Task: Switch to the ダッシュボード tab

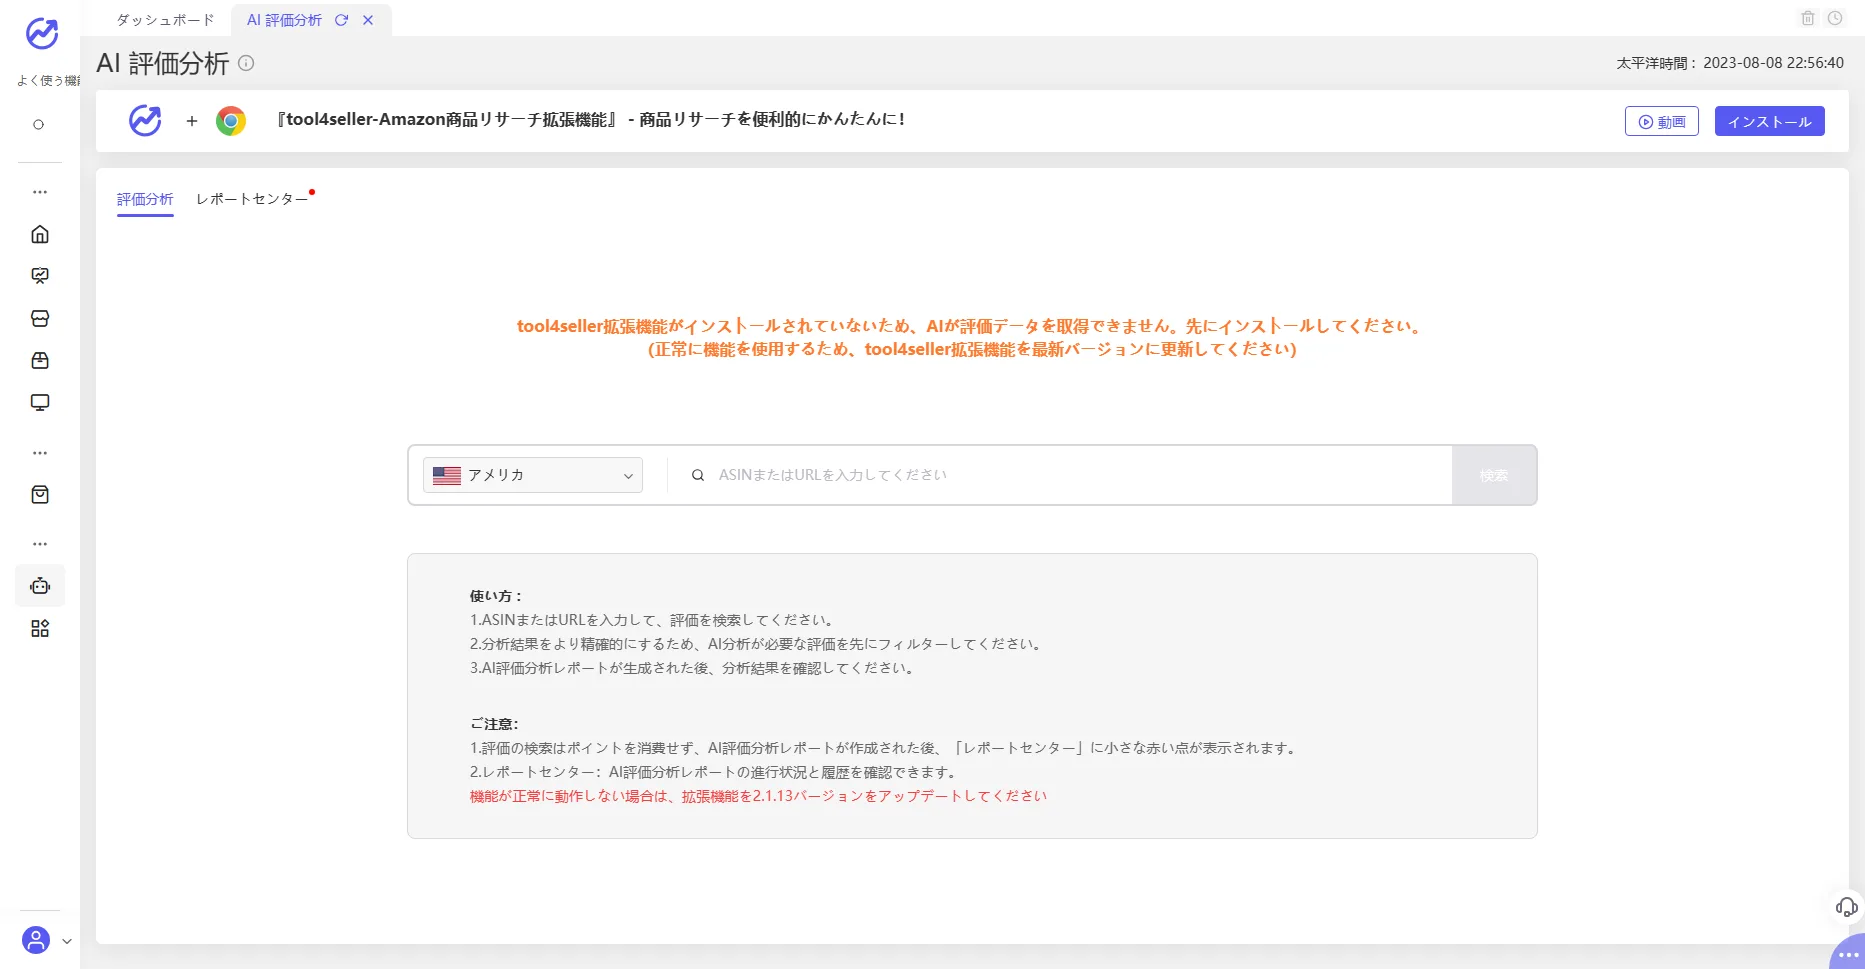Action: (165, 20)
